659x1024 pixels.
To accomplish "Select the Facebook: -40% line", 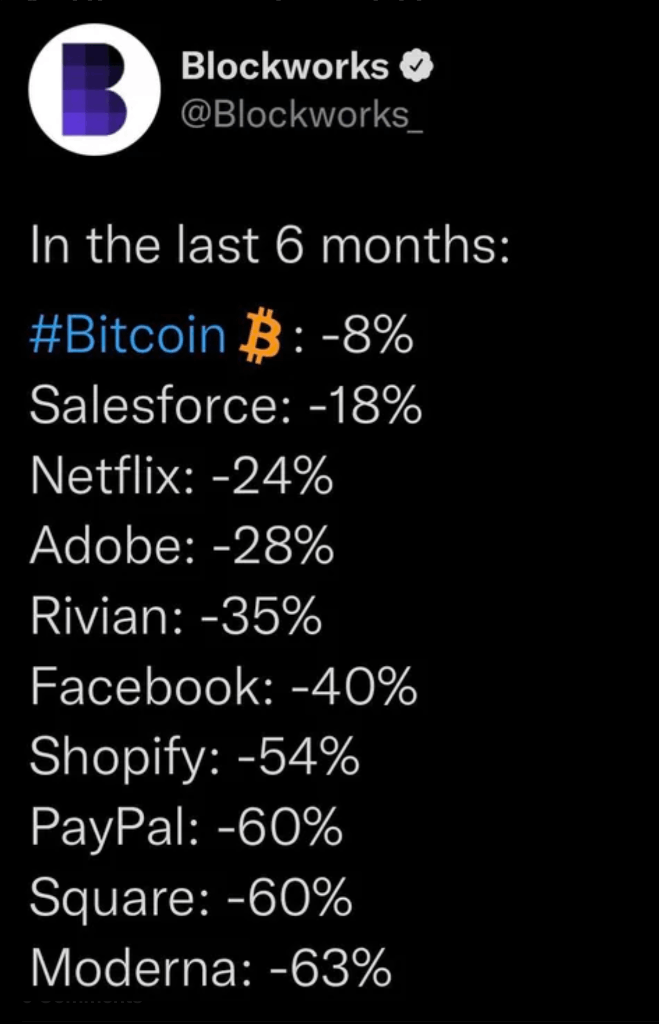I will tap(223, 687).
